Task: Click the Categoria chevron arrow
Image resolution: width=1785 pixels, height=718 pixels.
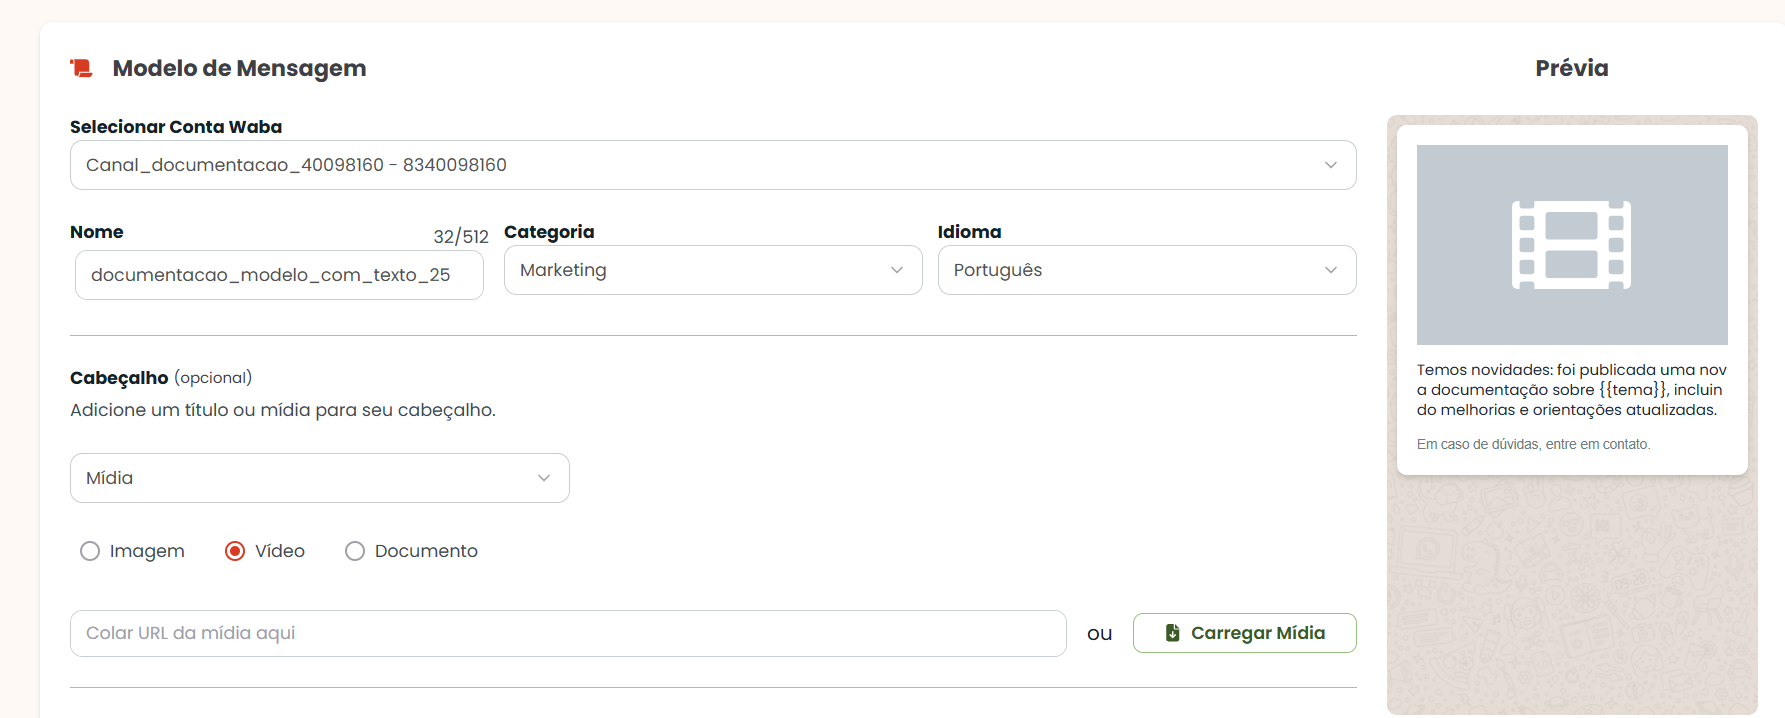Action: point(897,270)
